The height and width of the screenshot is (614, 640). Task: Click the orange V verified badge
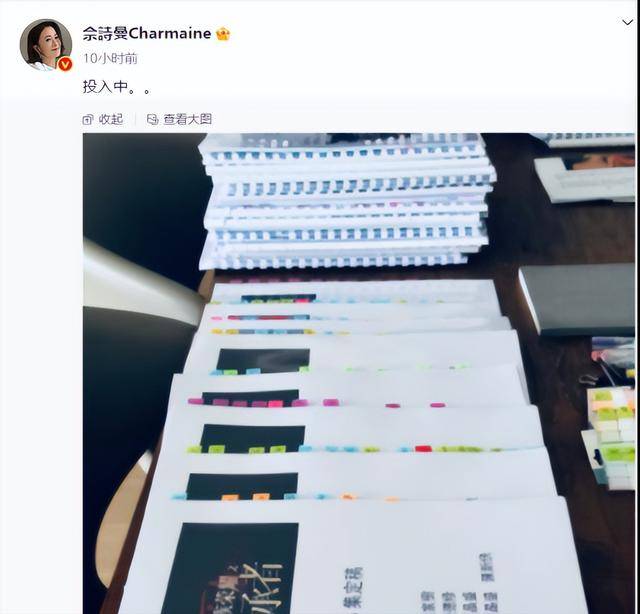65,64
